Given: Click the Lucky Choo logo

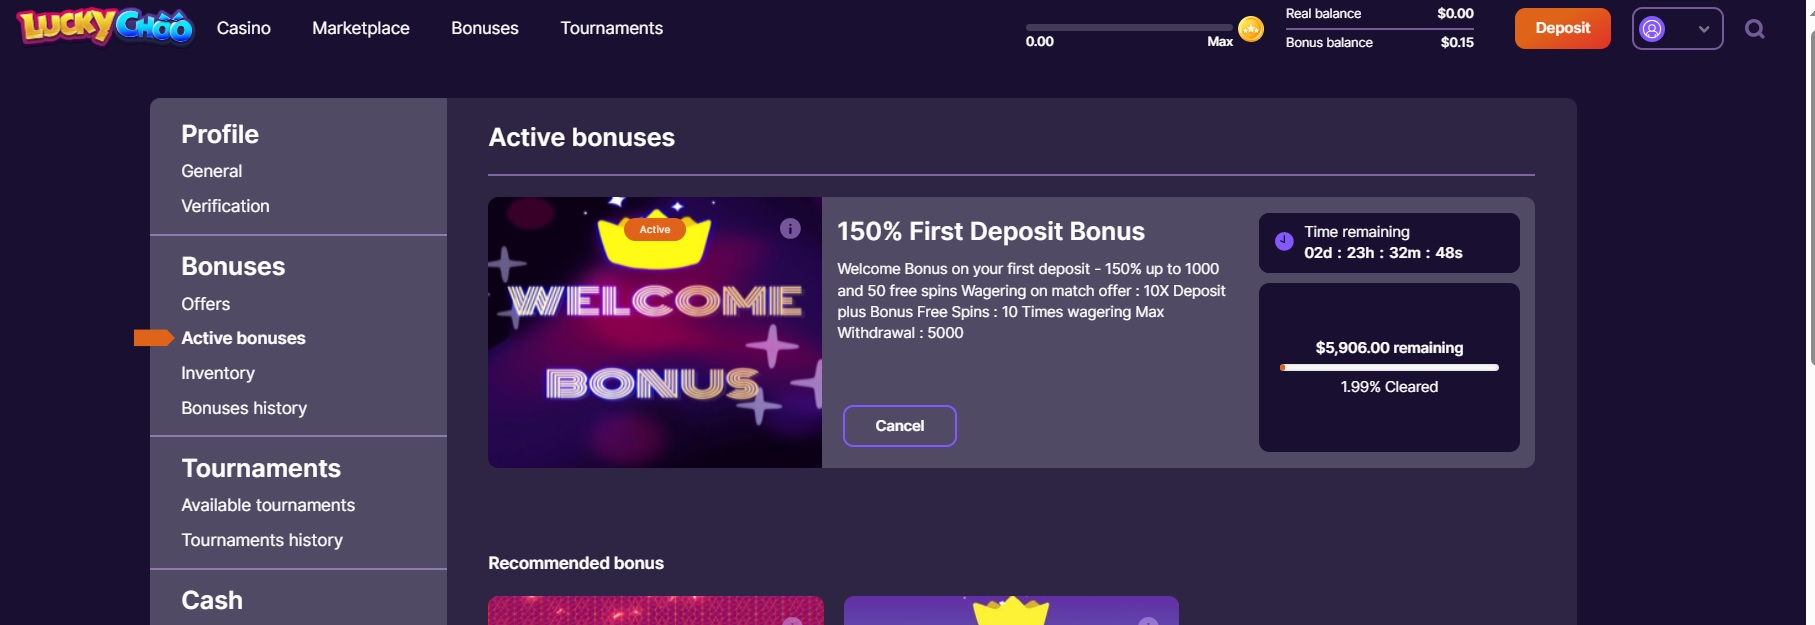Looking at the screenshot, I should coord(105,27).
